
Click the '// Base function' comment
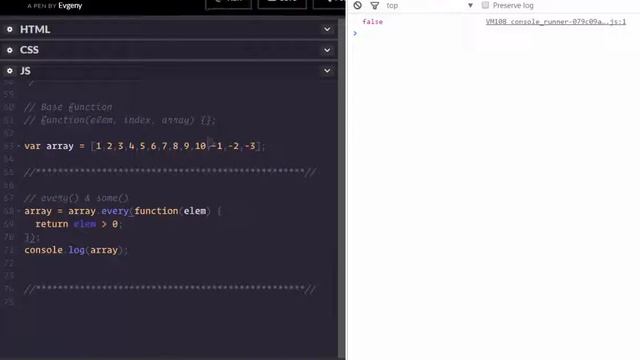coord(68,107)
